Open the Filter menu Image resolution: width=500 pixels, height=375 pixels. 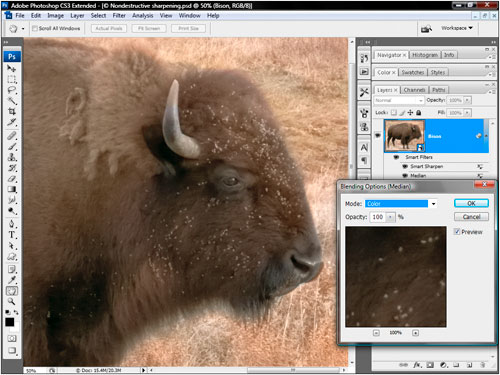tap(119, 16)
